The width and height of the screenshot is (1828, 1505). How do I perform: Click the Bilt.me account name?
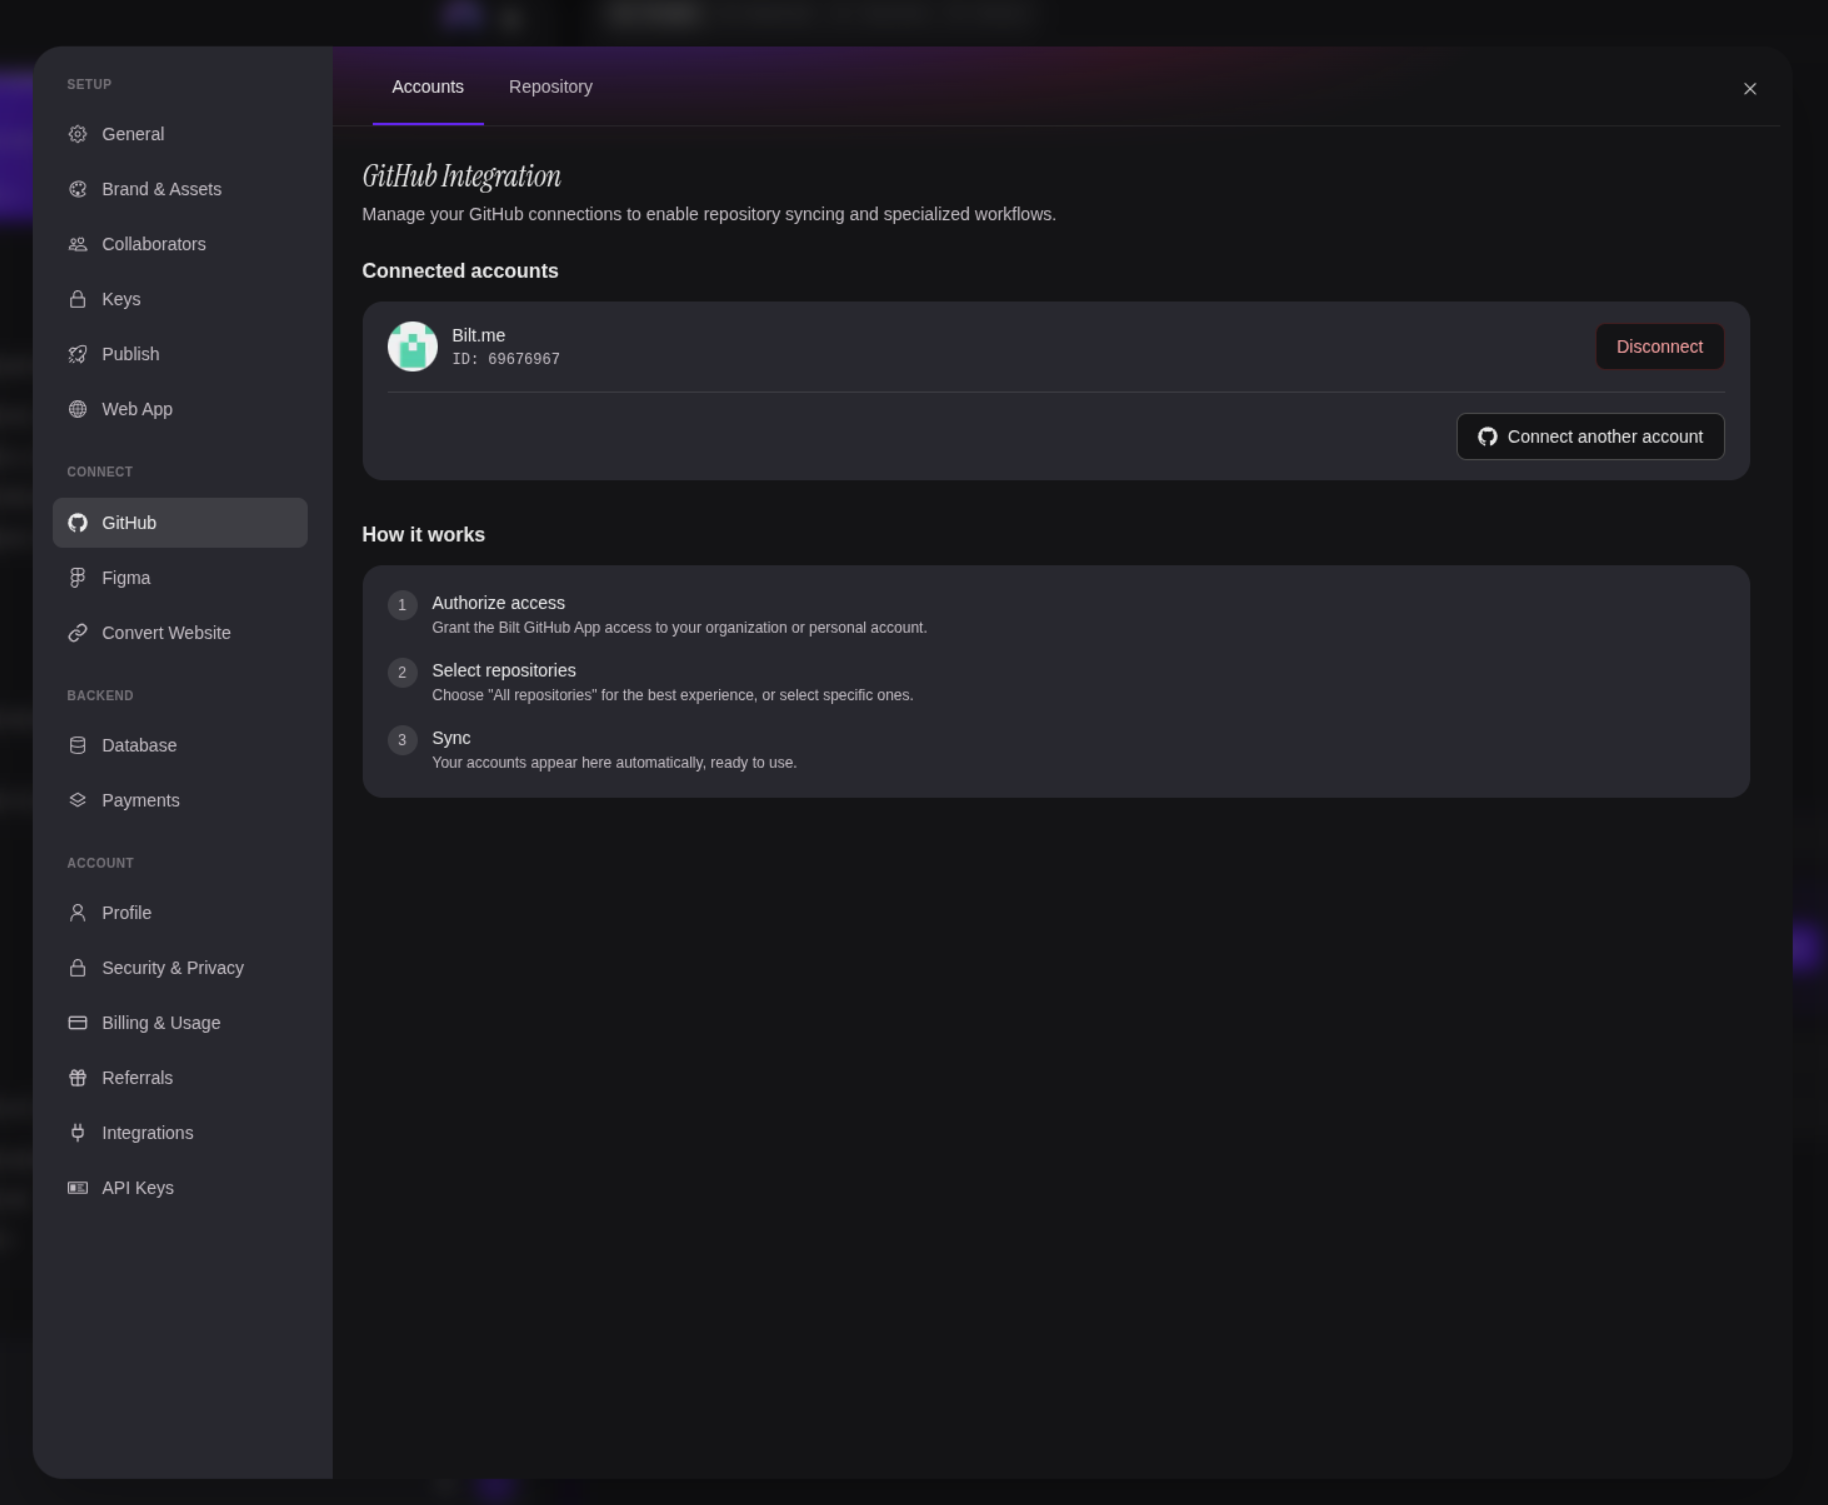(x=478, y=335)
